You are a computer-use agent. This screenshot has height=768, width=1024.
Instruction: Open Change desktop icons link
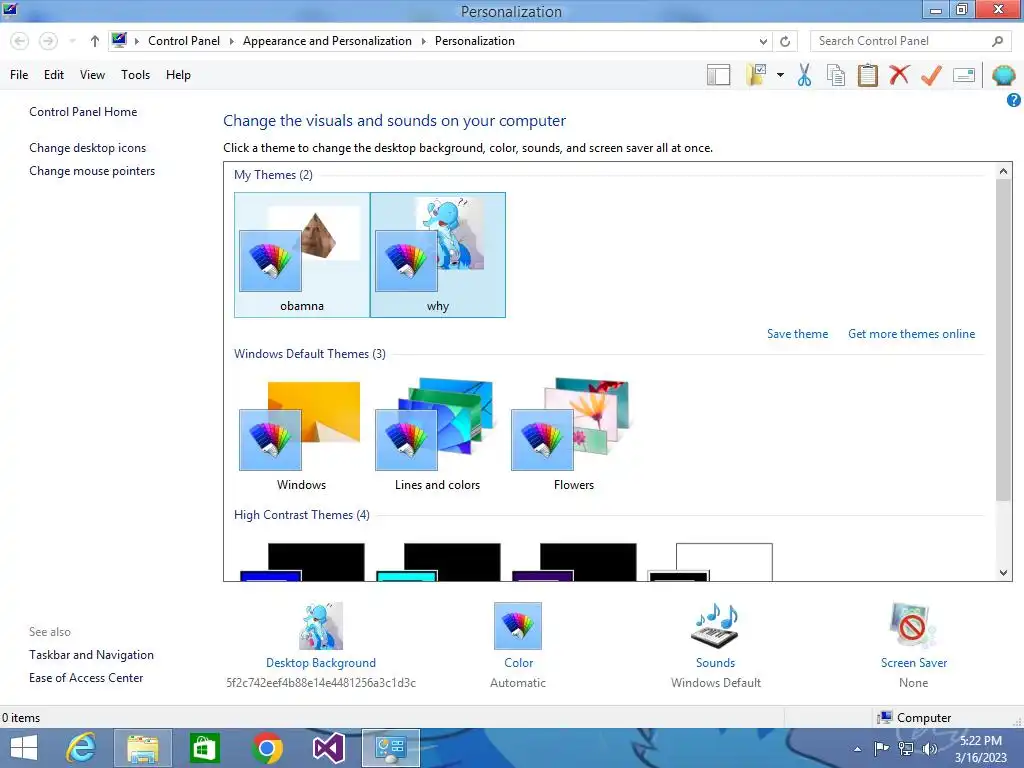(x=88, y=148)
